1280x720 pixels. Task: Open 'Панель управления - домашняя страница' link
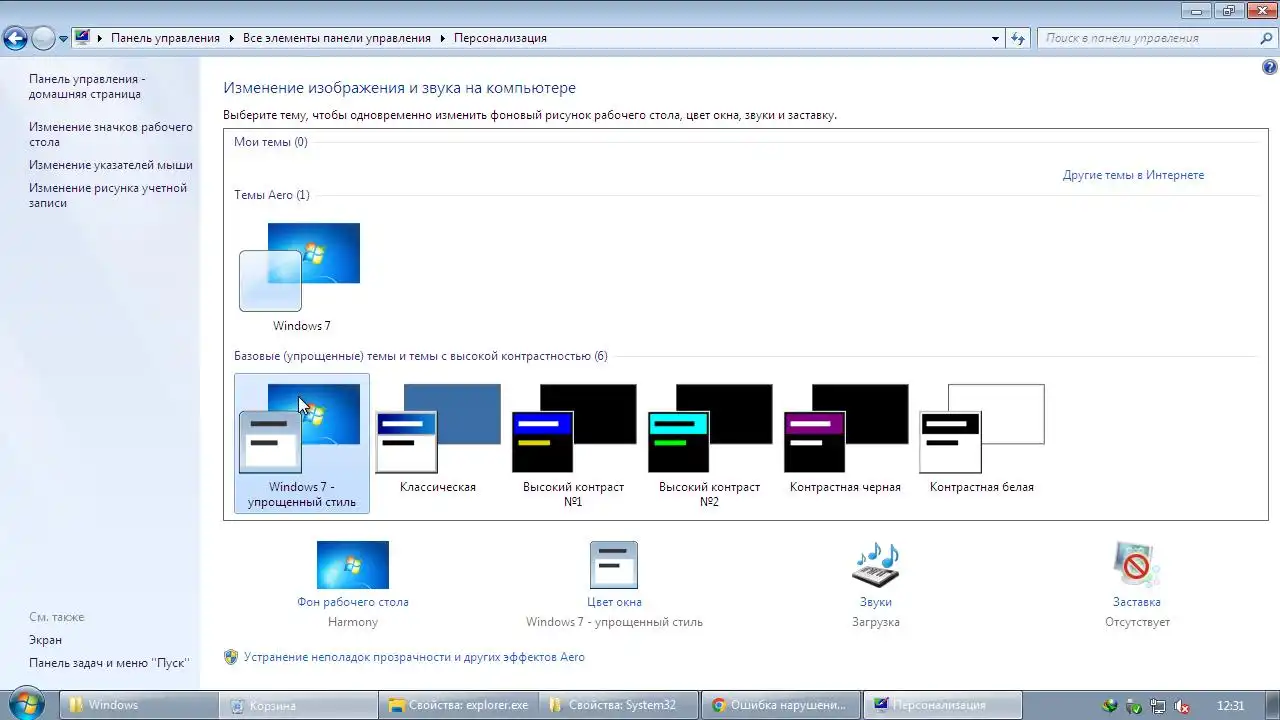click(87, 87)
